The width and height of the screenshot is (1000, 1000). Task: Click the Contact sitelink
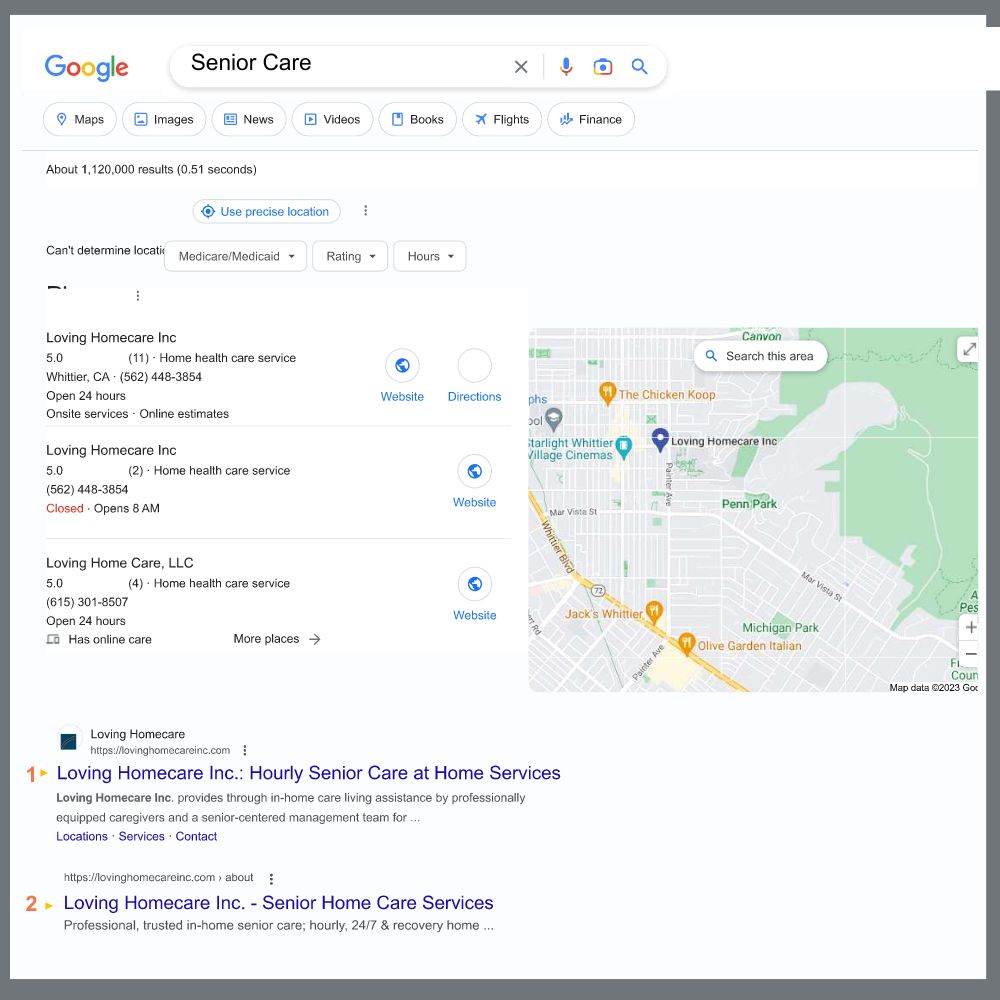coord(196,836)
